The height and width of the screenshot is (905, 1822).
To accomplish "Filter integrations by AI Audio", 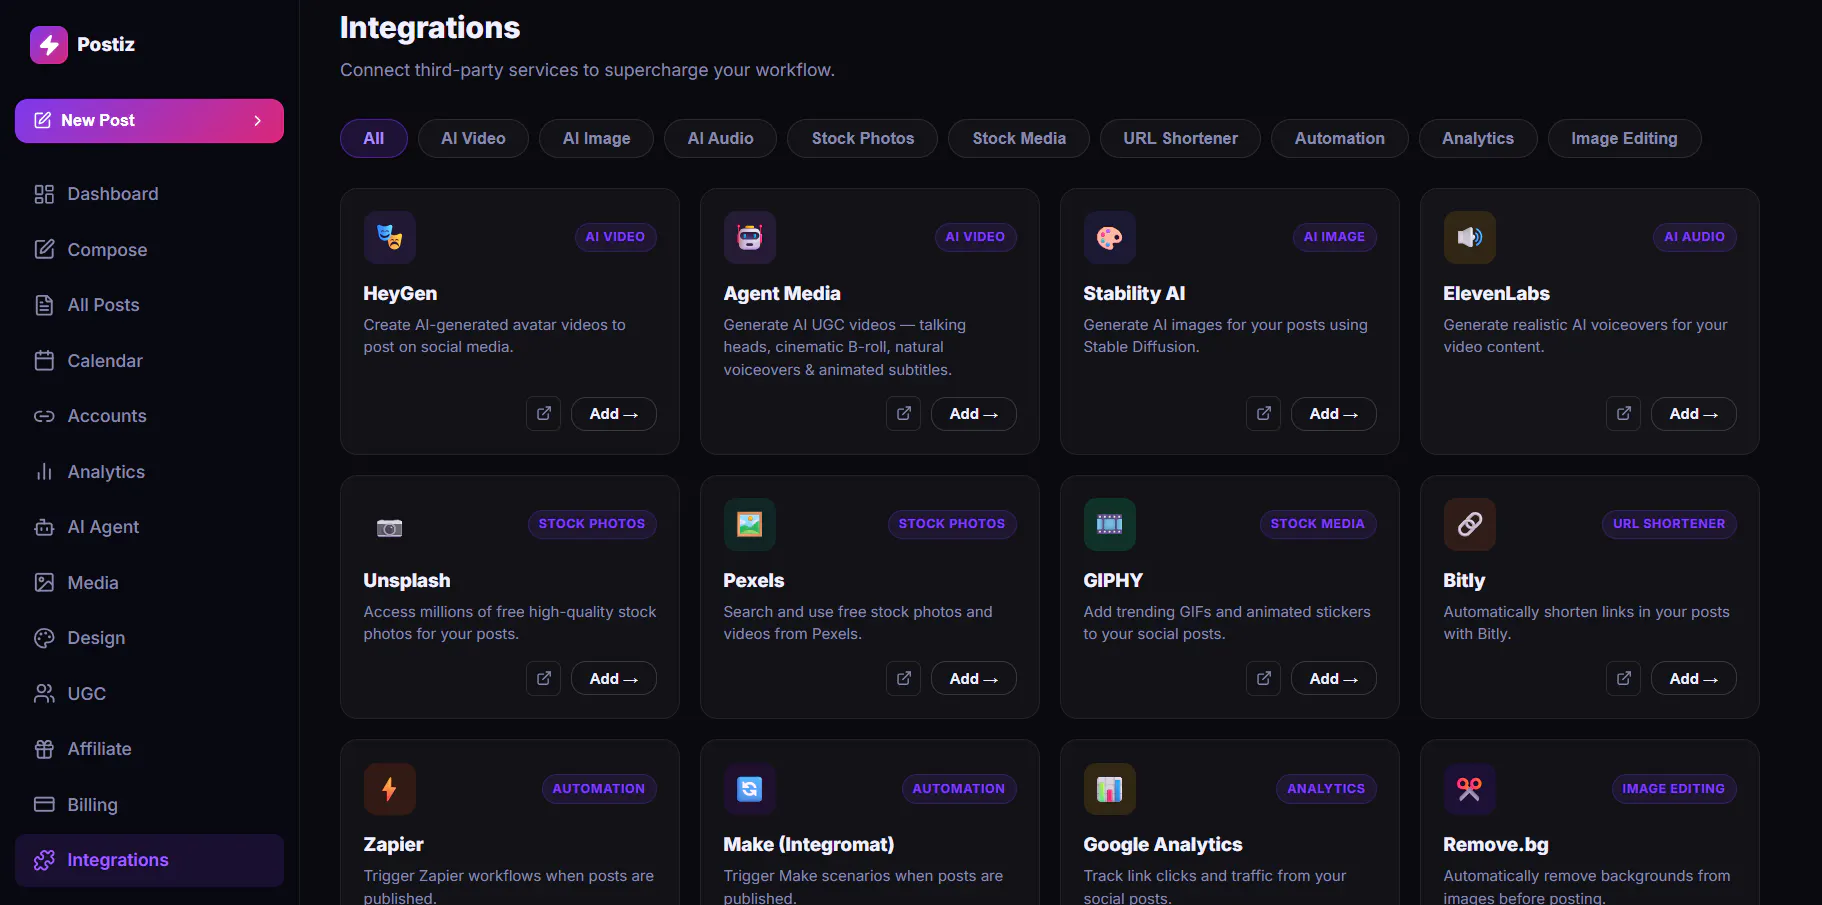I will click(720, 139).
